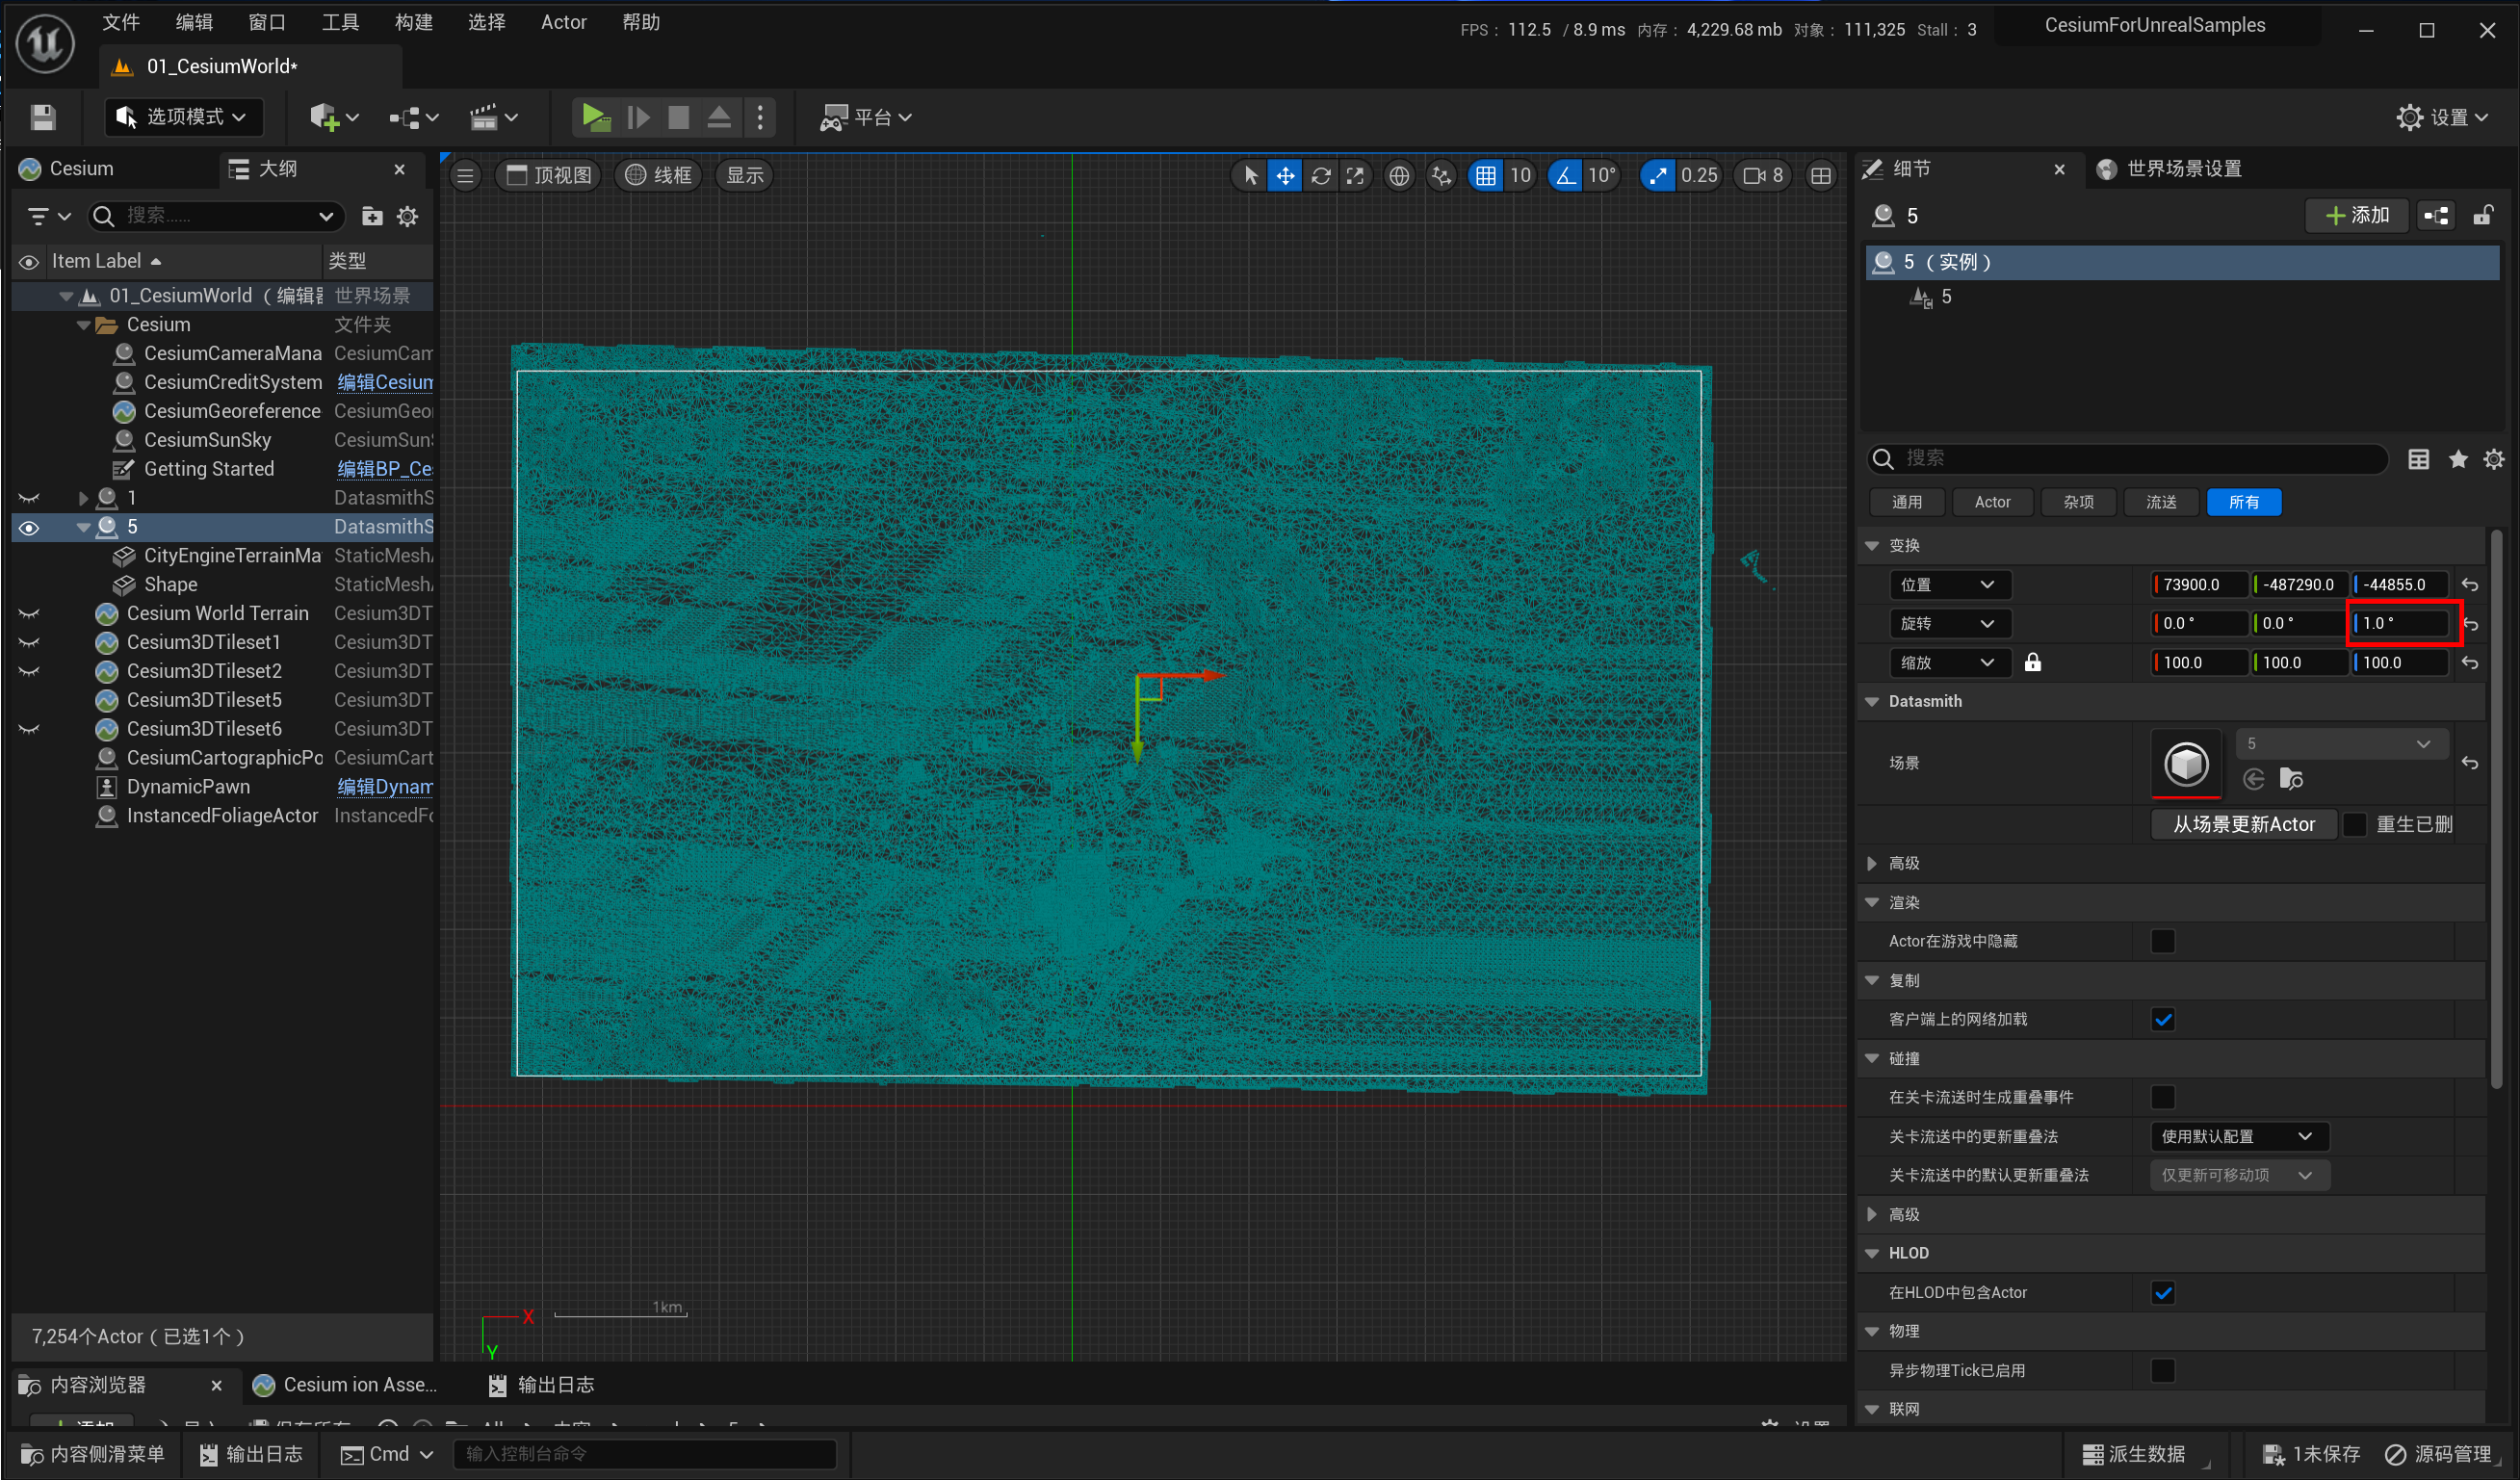This screenshot has width=2520, height=1480.
Task: Open outliner settings gear icon
Action: (x=408, y=216)
